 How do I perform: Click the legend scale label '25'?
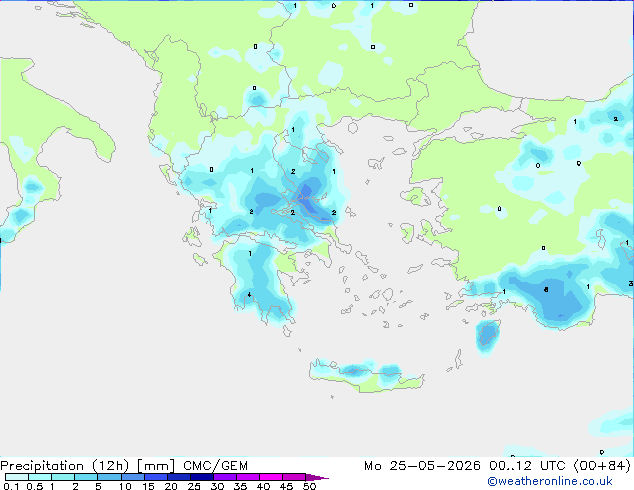194,486
